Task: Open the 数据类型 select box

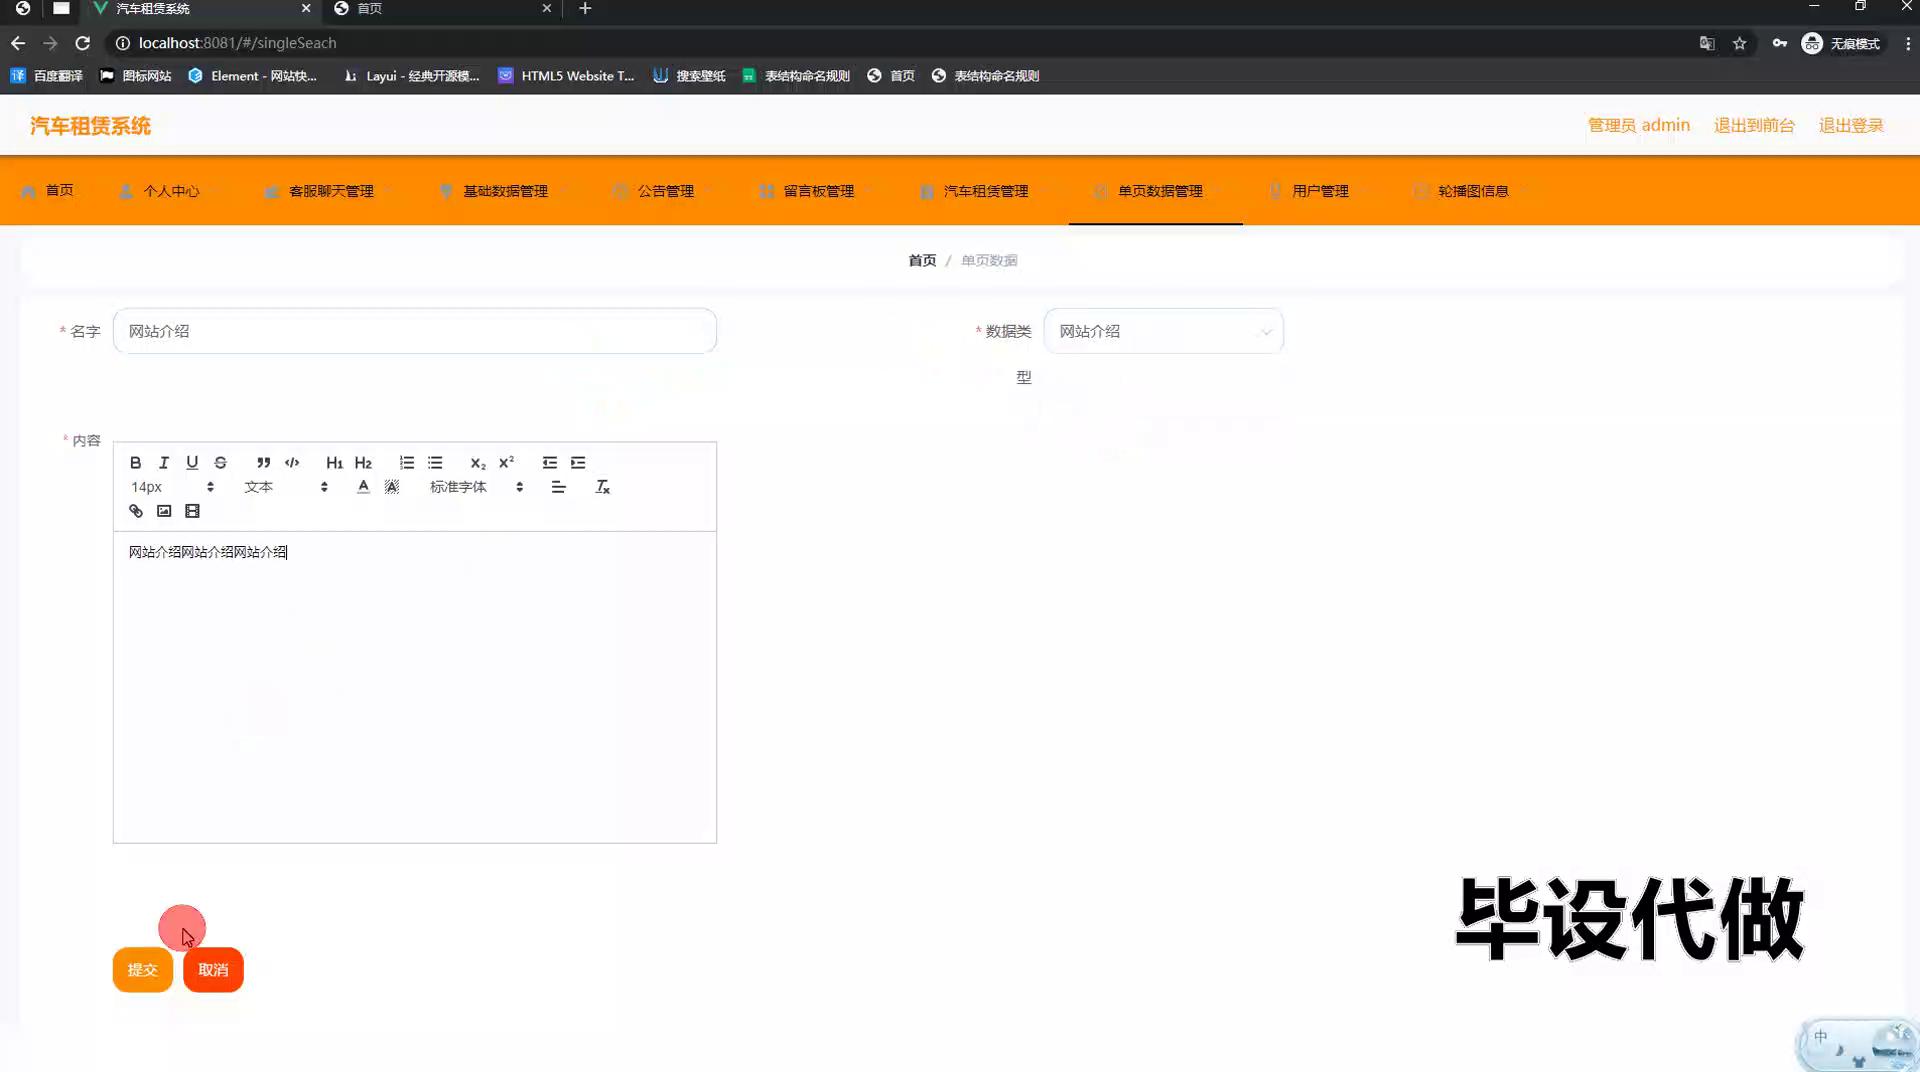Action: pyautogui.click(x=1163, y=331)
